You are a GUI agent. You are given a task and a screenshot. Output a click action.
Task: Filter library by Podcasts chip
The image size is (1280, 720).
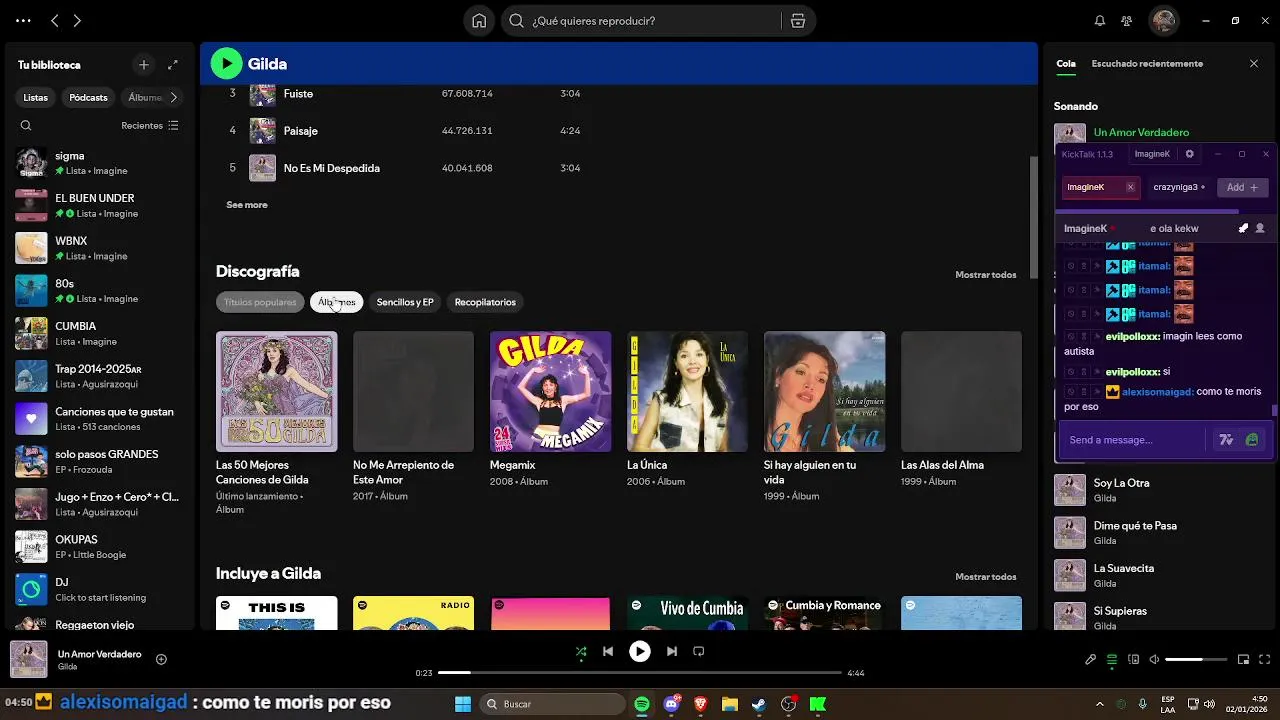pyautogui.click(x=88, y=97)
